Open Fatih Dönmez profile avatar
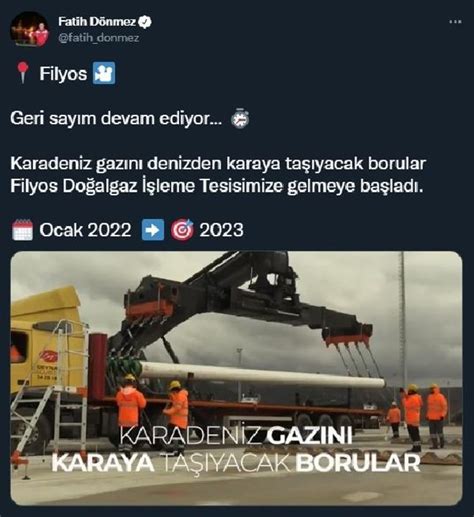This screenshot has width=474, height=517. point(30,29)
